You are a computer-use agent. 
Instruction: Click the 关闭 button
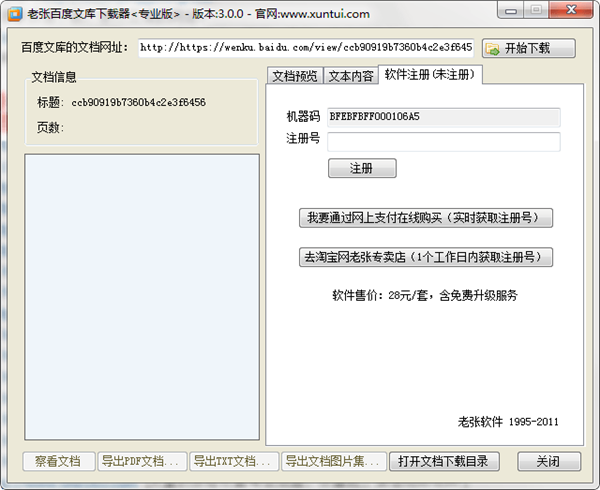(x=549, y=461)
